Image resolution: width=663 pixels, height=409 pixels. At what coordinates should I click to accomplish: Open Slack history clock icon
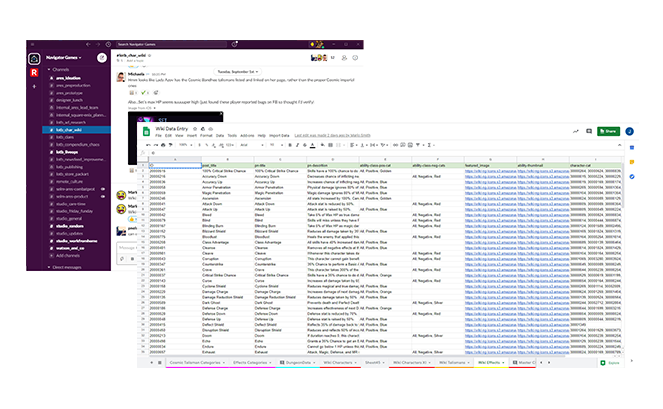coord(109,44)
